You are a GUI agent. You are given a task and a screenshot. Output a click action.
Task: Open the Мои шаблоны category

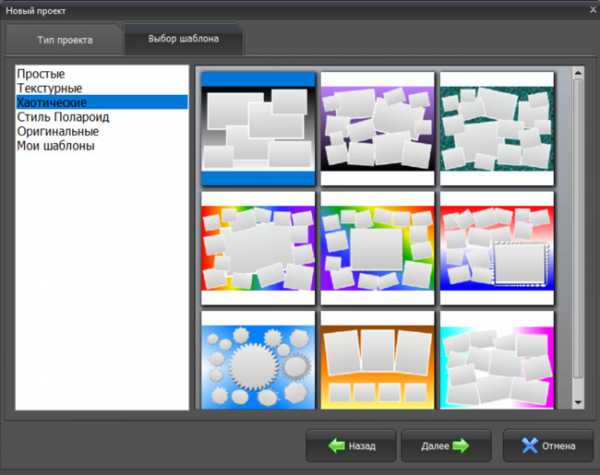pos(56,146)
